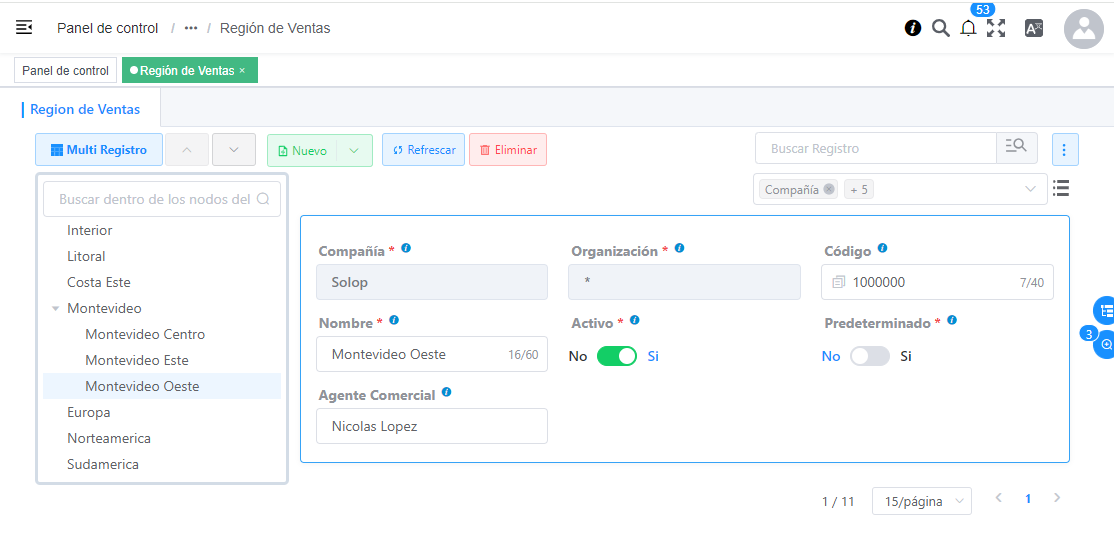Image resolution: width=1114 pixels, height=535 pixels.
Task: Close the Región de Ventas tab
Action: (242, 71)
